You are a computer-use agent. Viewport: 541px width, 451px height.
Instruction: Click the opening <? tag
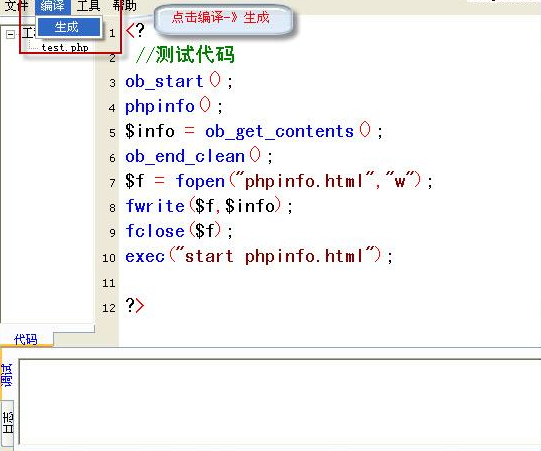point(135,31)
